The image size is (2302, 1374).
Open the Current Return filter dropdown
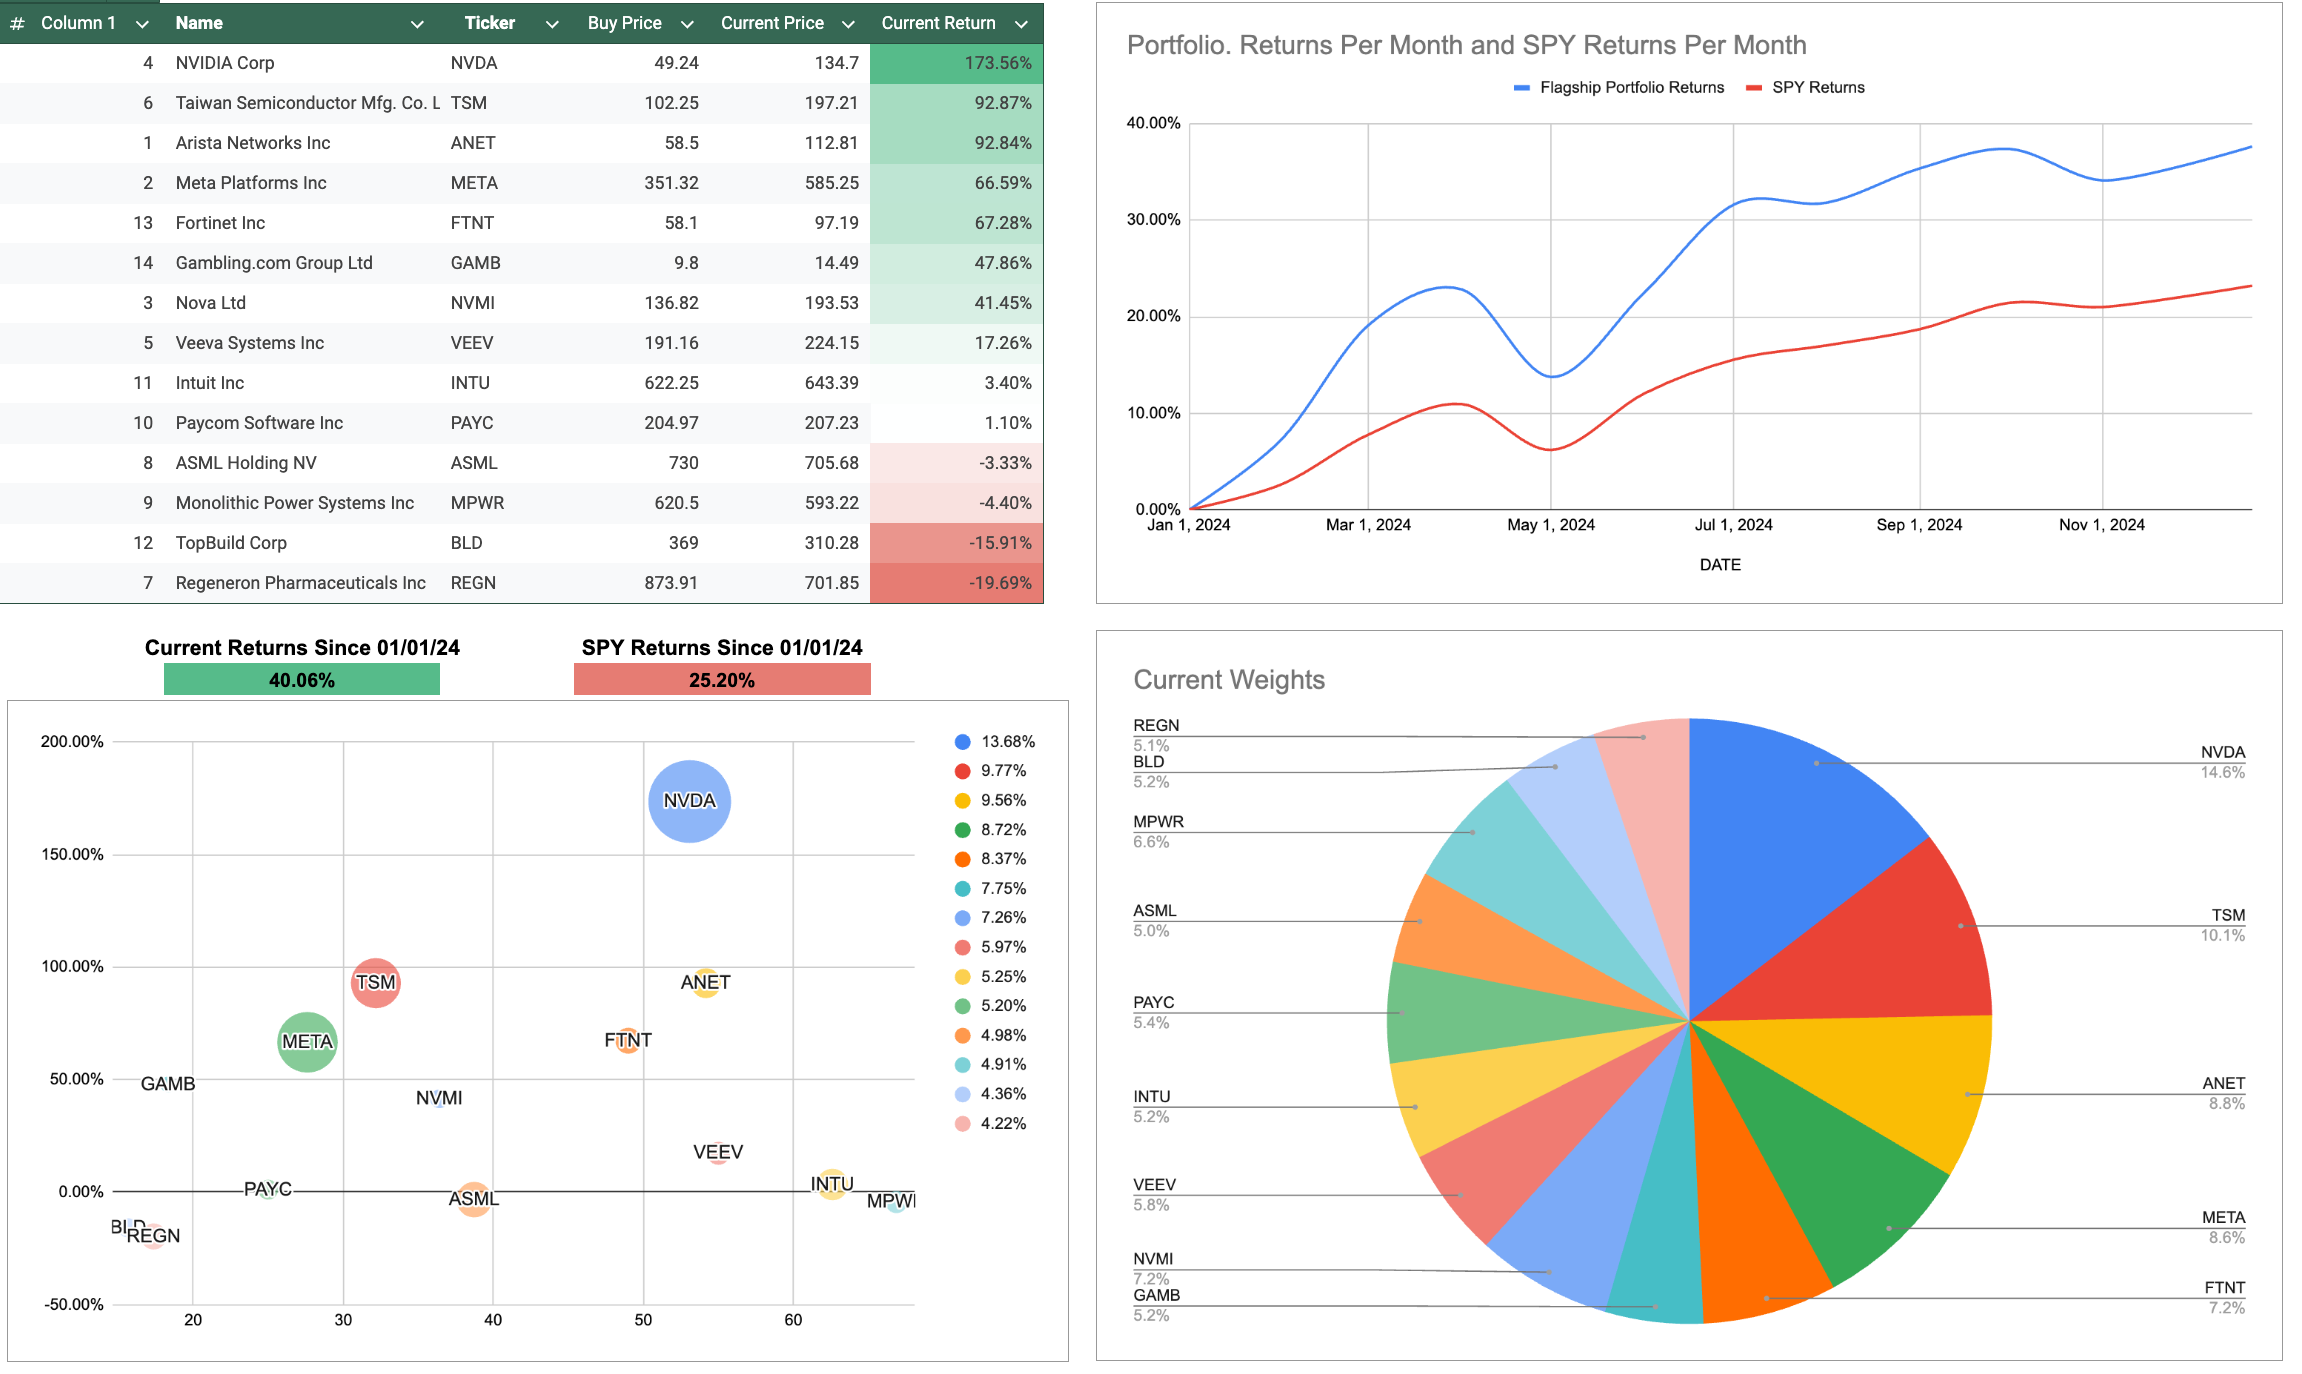click(1021, 24)
